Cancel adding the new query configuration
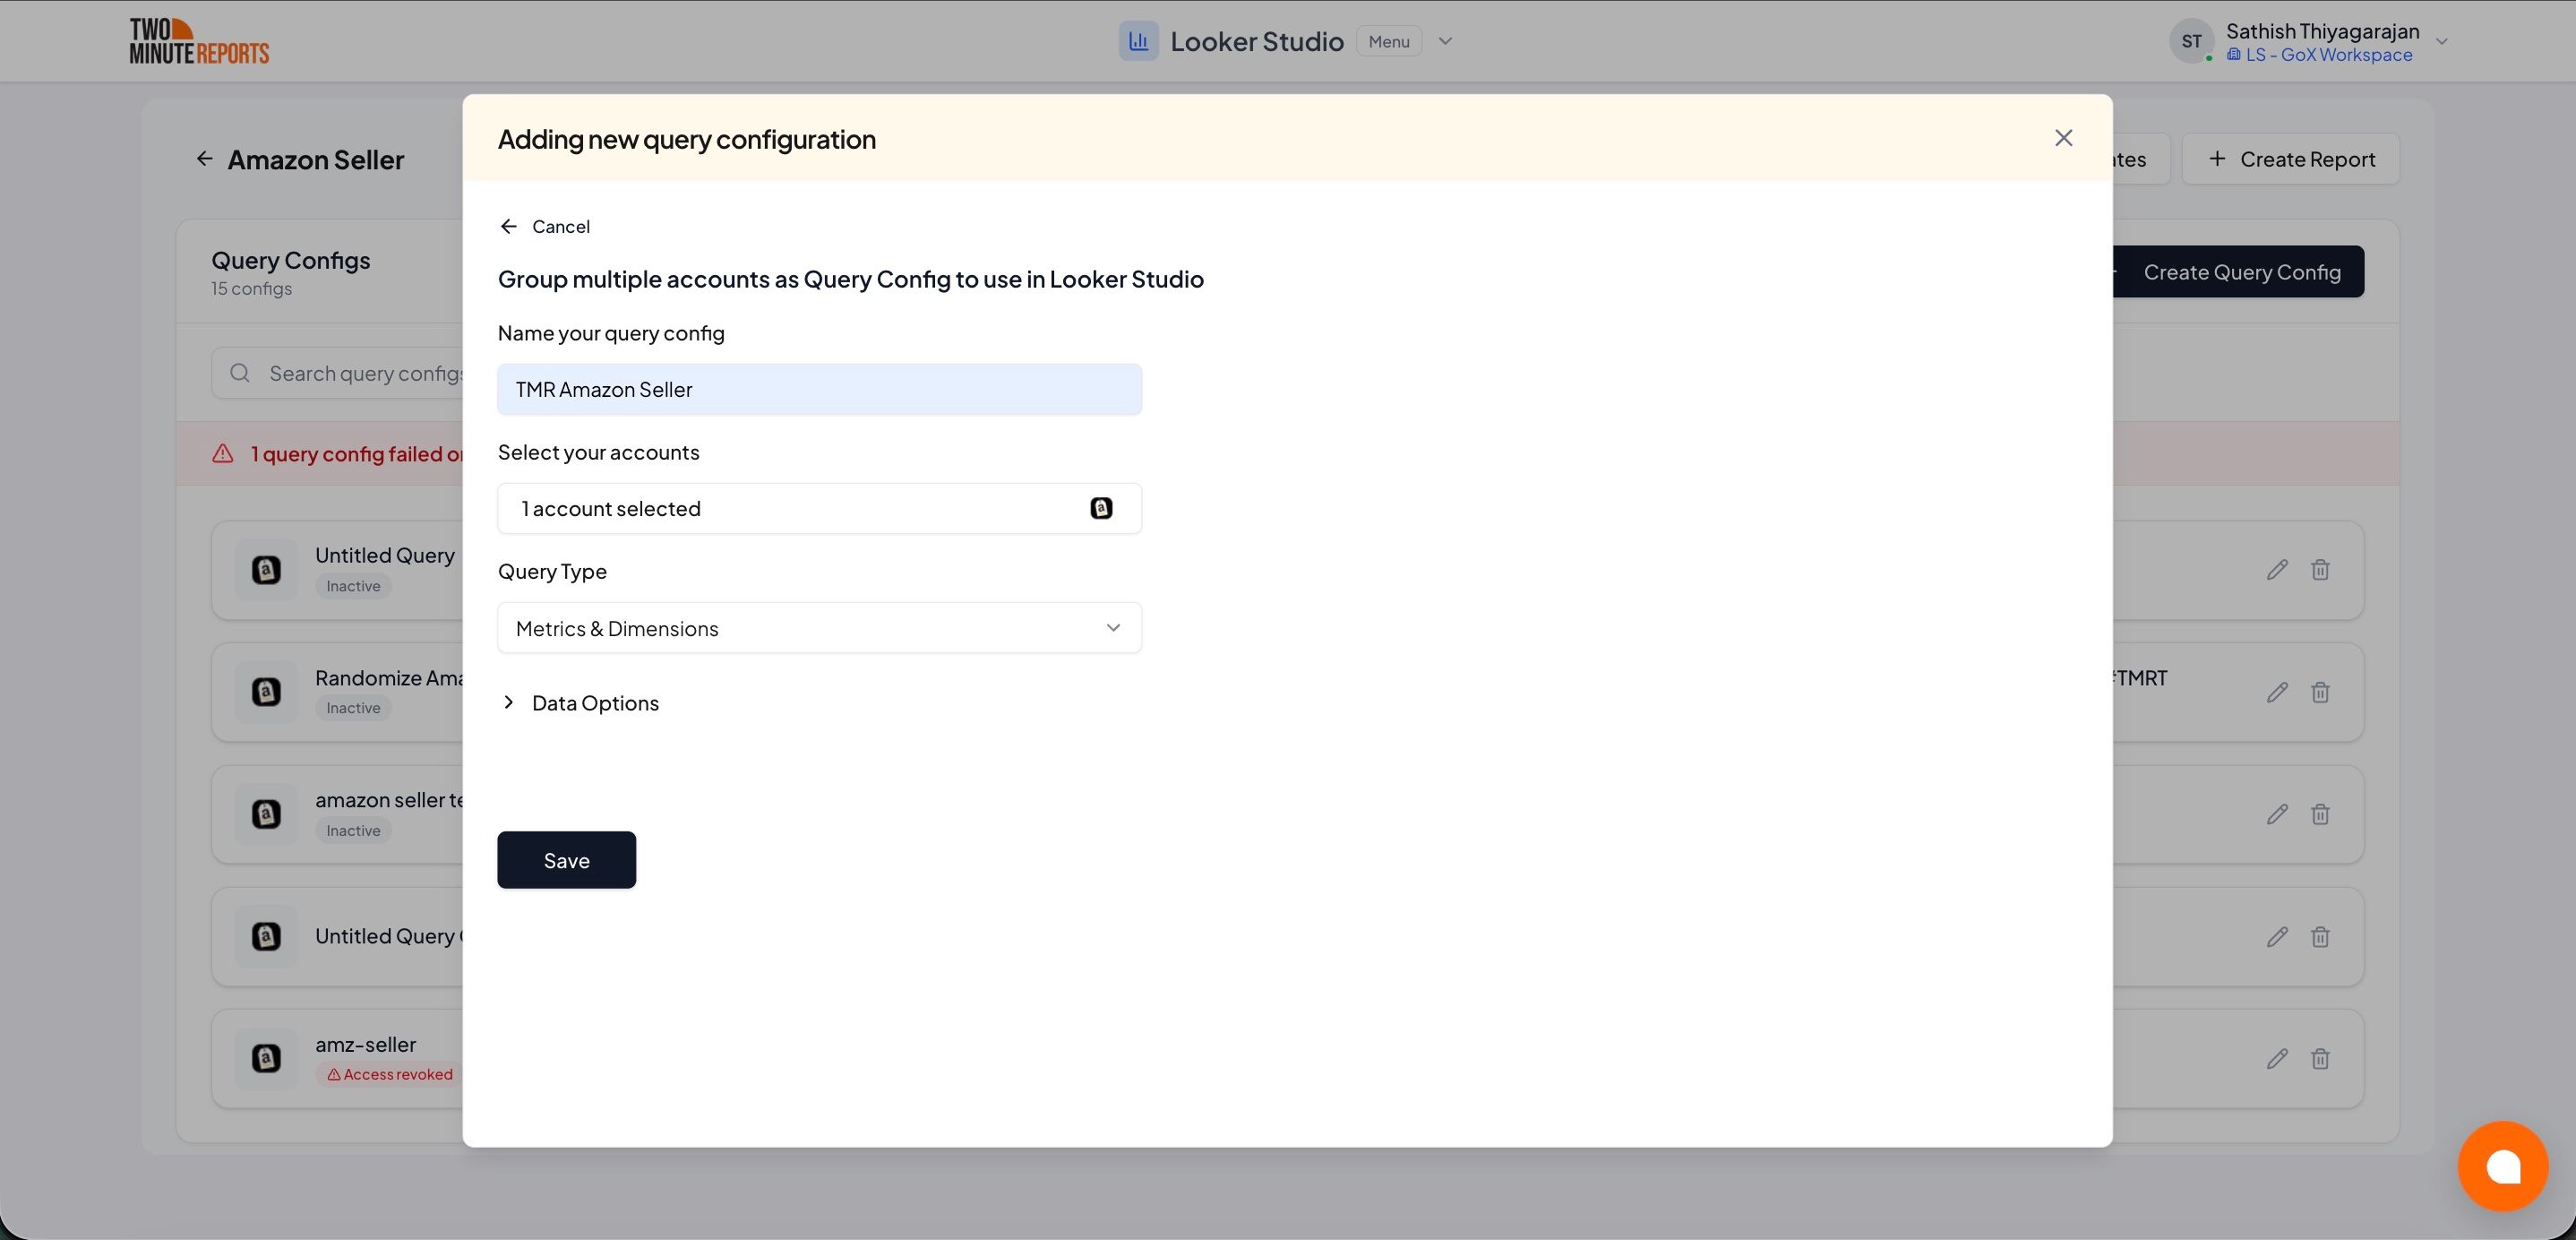This screenshot has width=2576, height=1240. point(544,226)
